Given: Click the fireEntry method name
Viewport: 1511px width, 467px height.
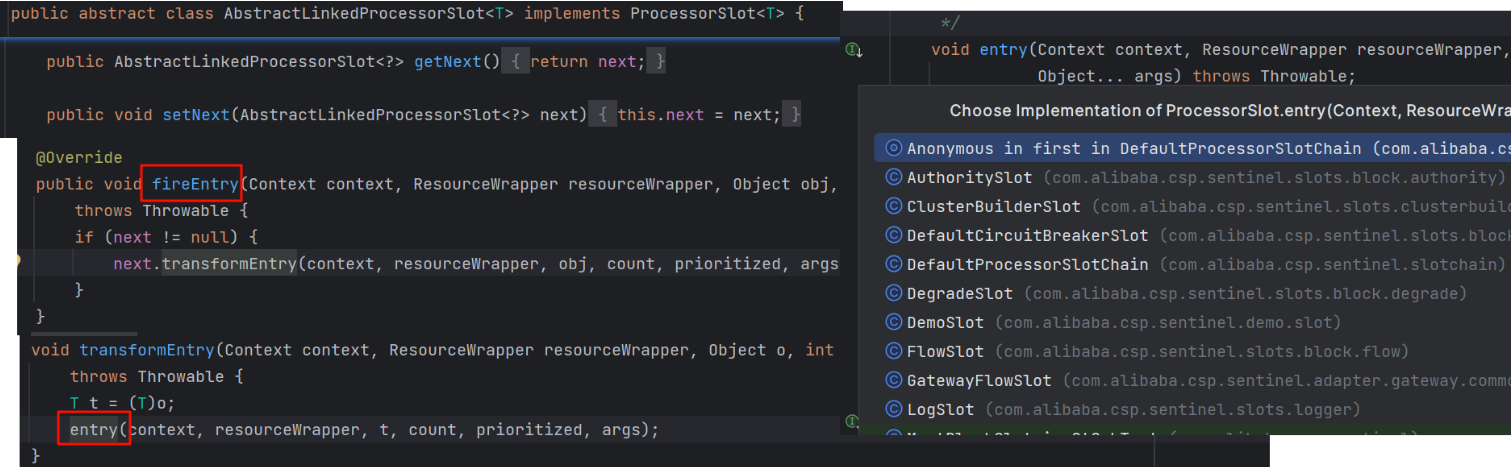Looking at the screenshot, I should tap(196, 184).
